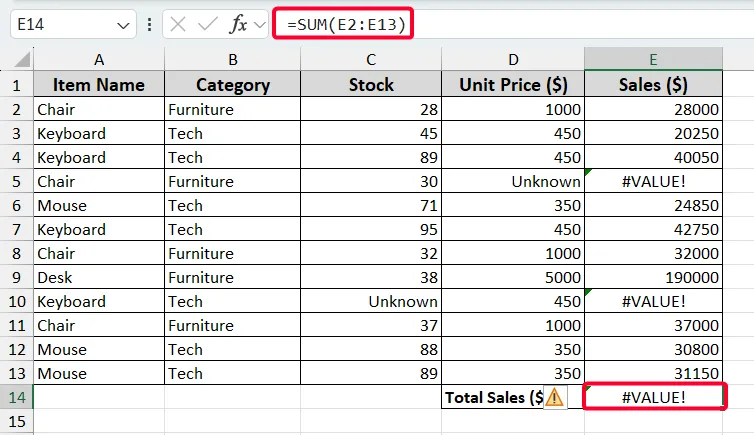Select the sales value 28000
This screenshot has width=754, height=435.
(653, 109)
